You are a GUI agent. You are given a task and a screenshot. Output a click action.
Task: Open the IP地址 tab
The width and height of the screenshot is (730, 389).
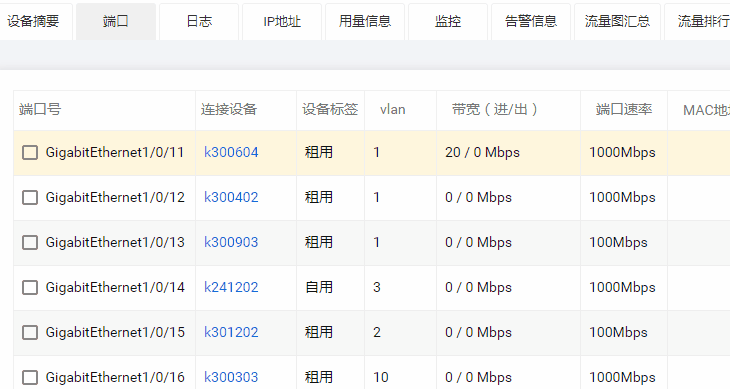pyautogui.click(x=282, y=21)
